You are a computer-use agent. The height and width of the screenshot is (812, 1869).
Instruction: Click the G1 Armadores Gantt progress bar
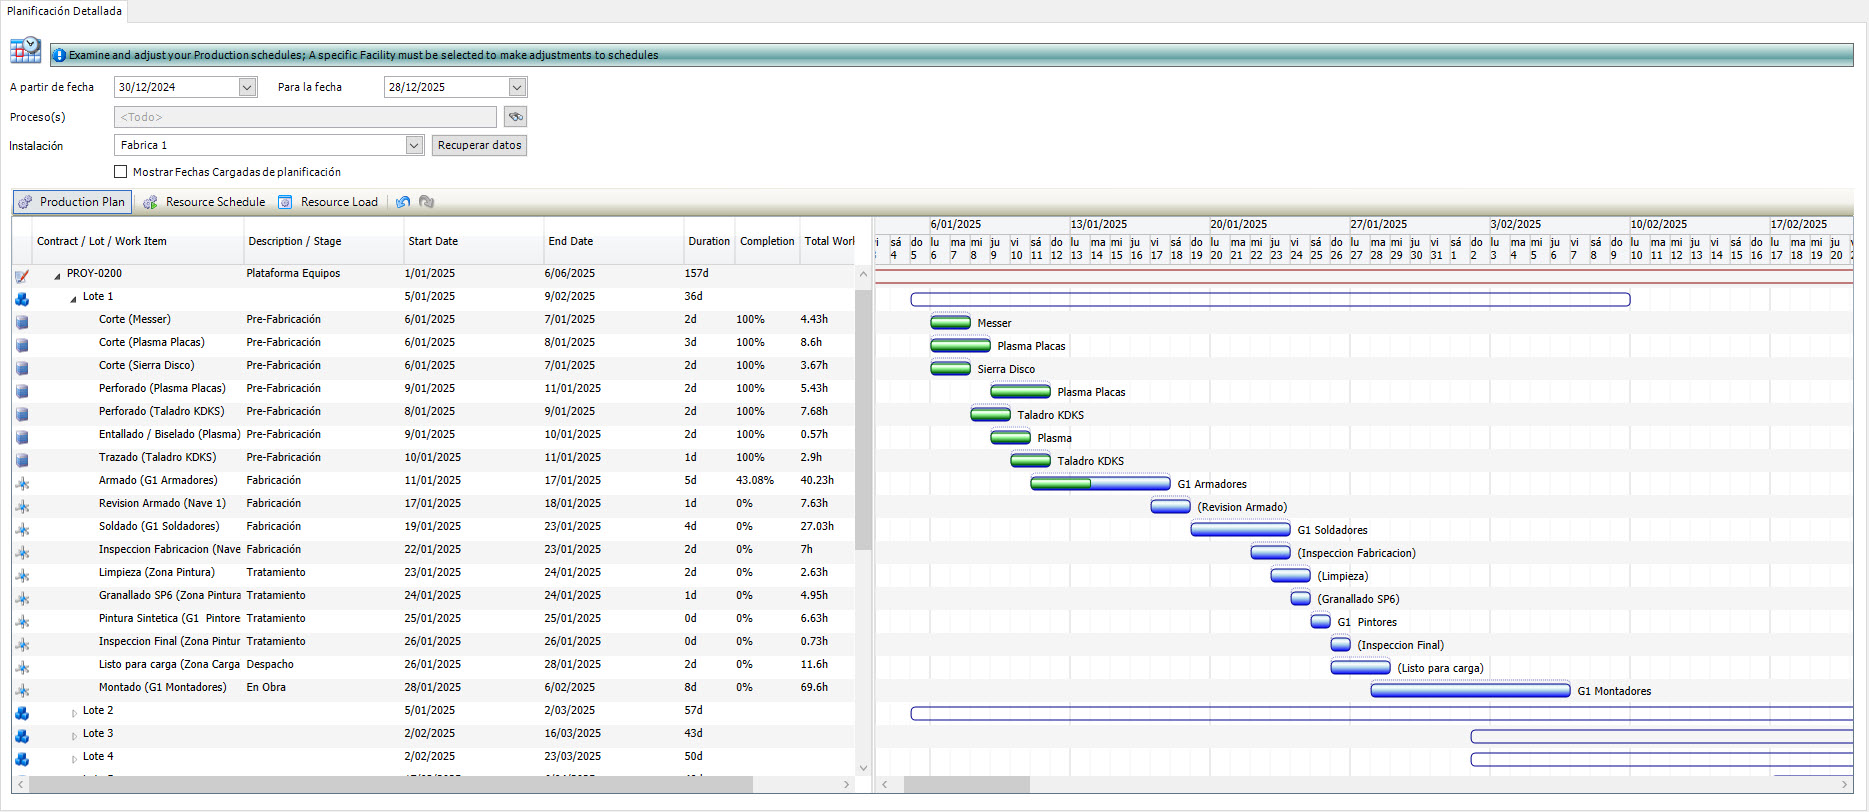[x=1100, y=484]
